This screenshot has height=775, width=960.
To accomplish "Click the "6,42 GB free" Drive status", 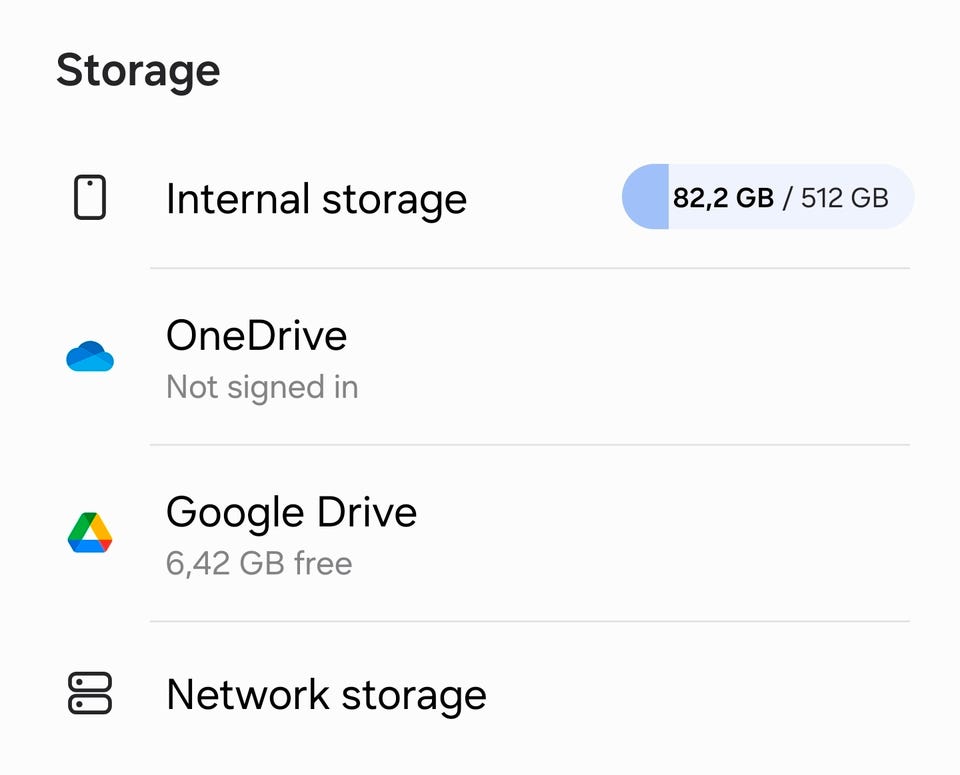I will [x=259, y=564].
